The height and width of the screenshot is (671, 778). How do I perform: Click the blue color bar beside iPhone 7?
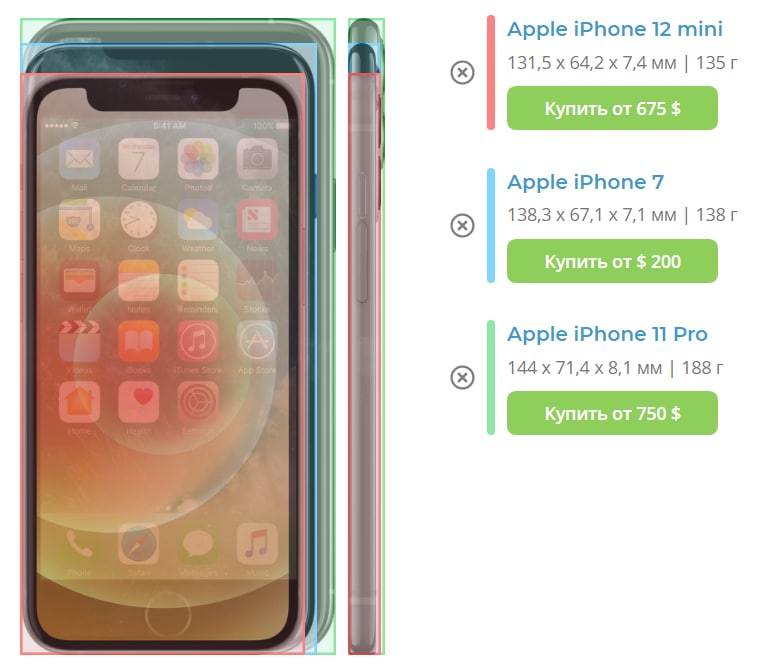[491, 225]
